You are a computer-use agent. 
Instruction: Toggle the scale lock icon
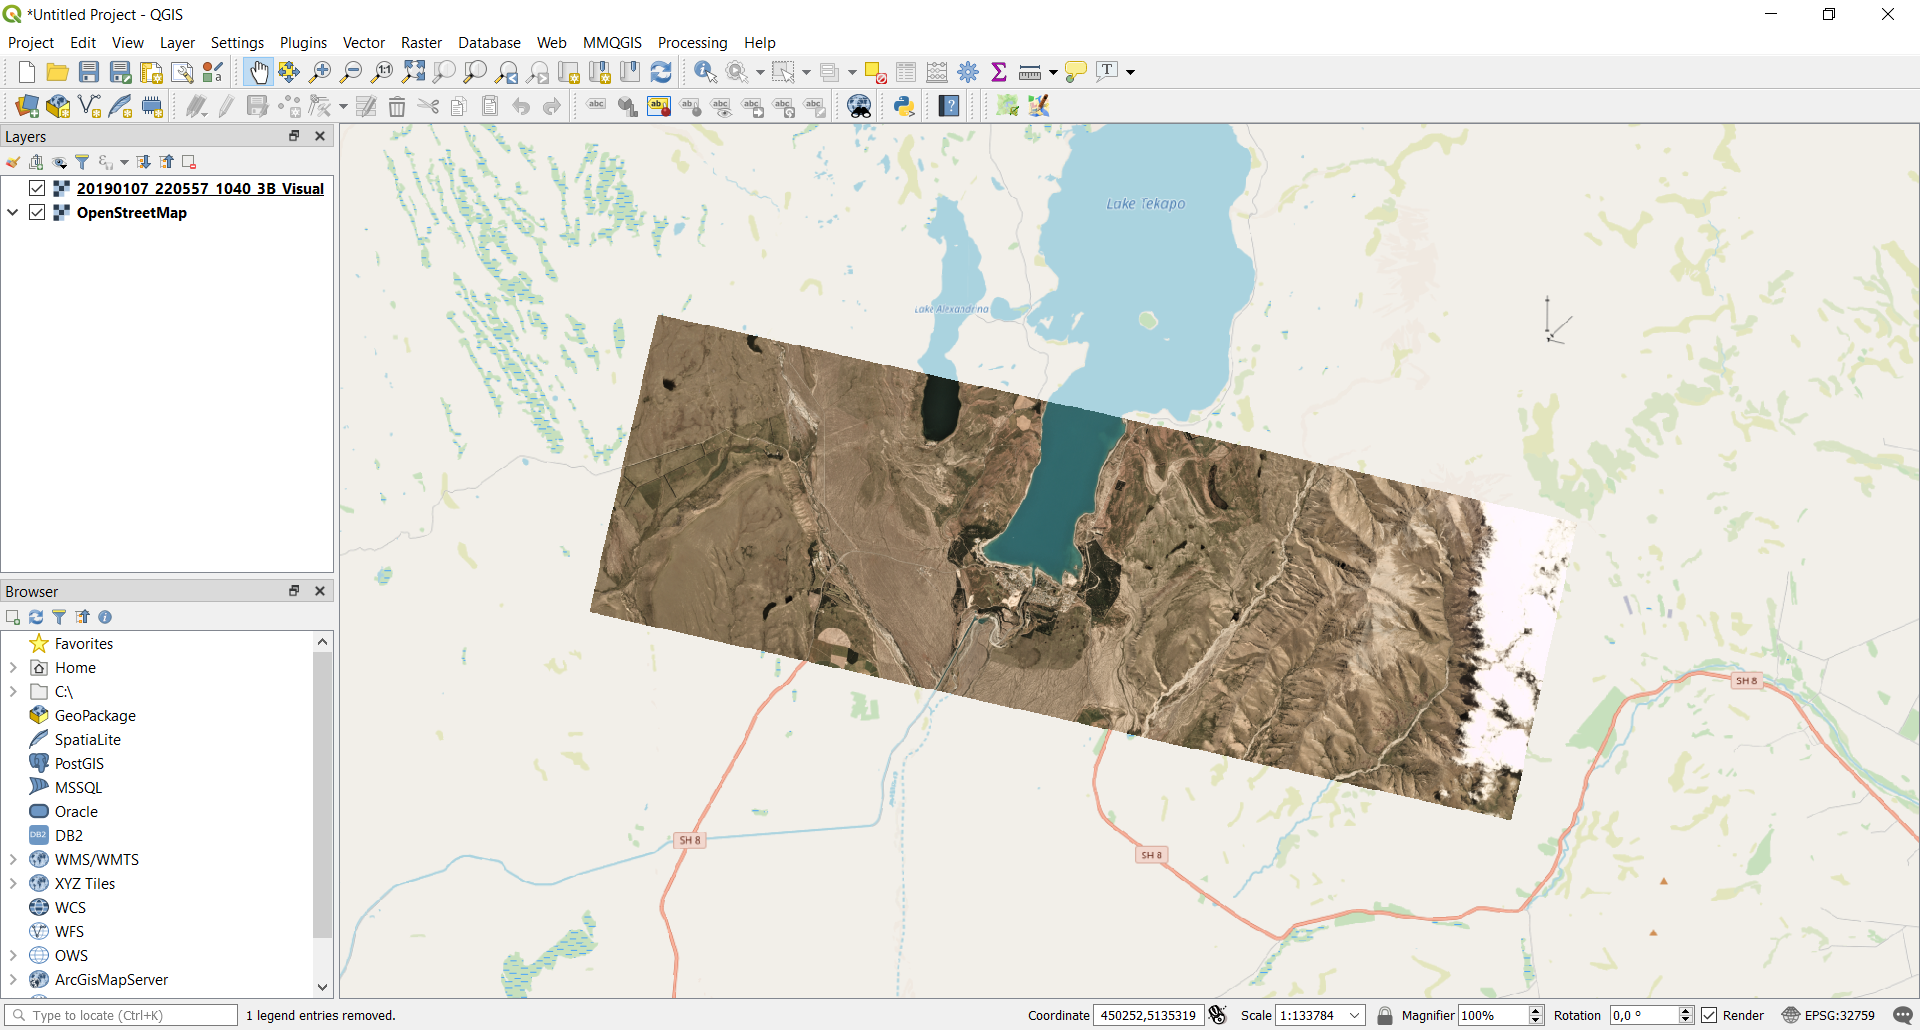(x=1385, y=1015)
